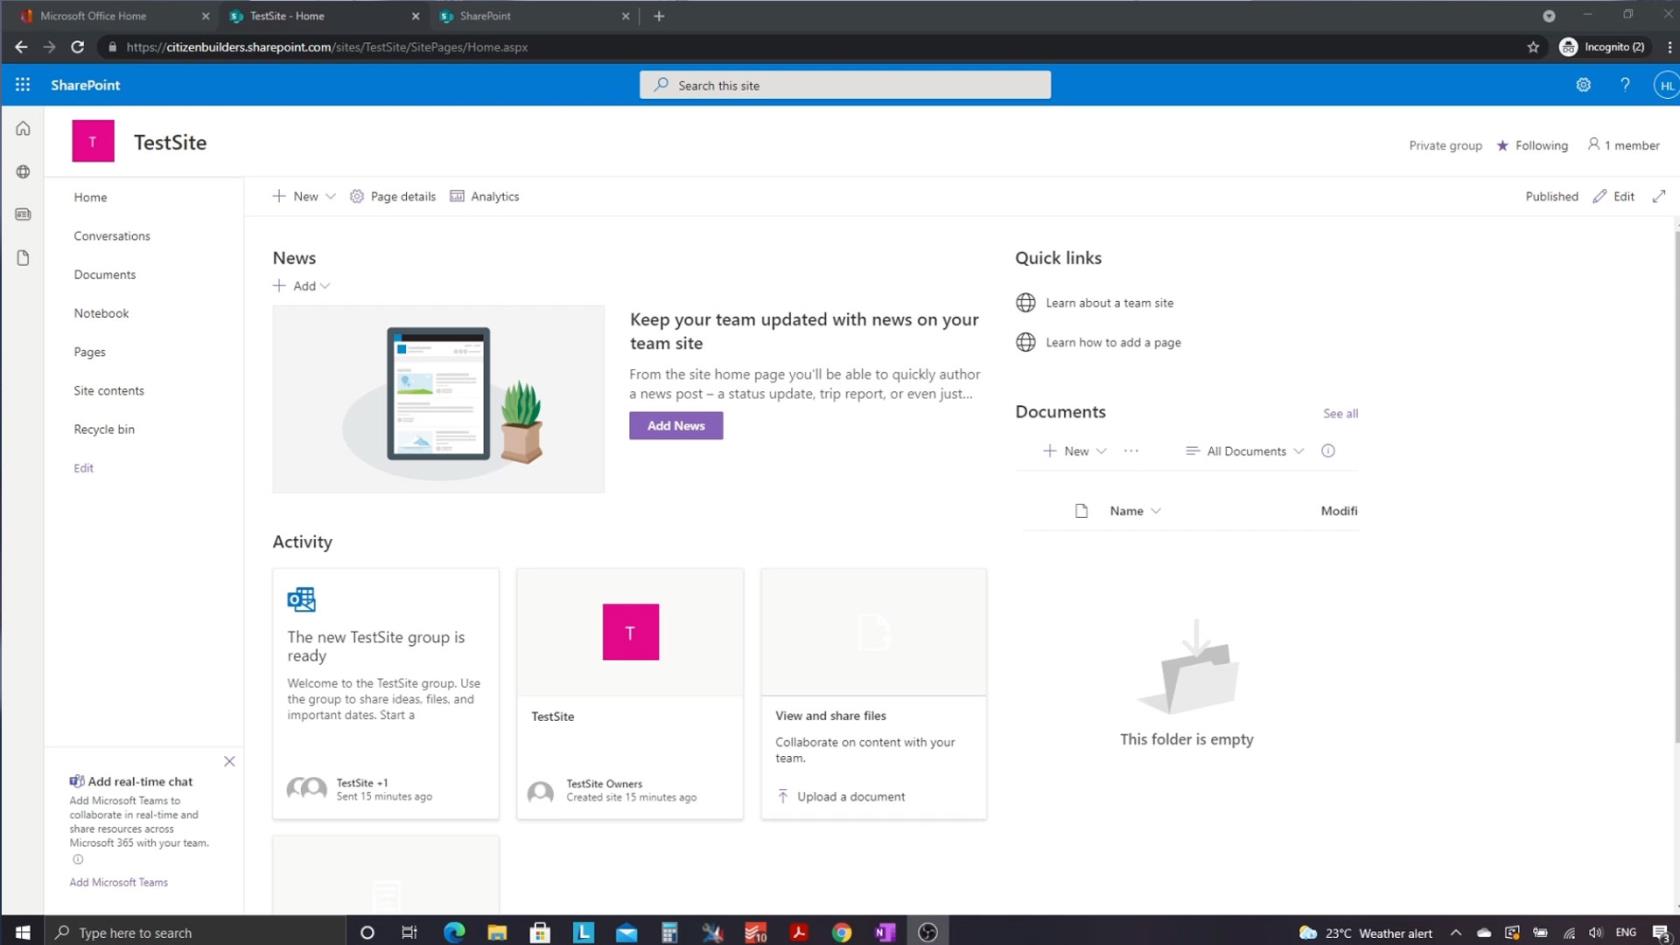Click Edit link under site navigation

point(83,468)
